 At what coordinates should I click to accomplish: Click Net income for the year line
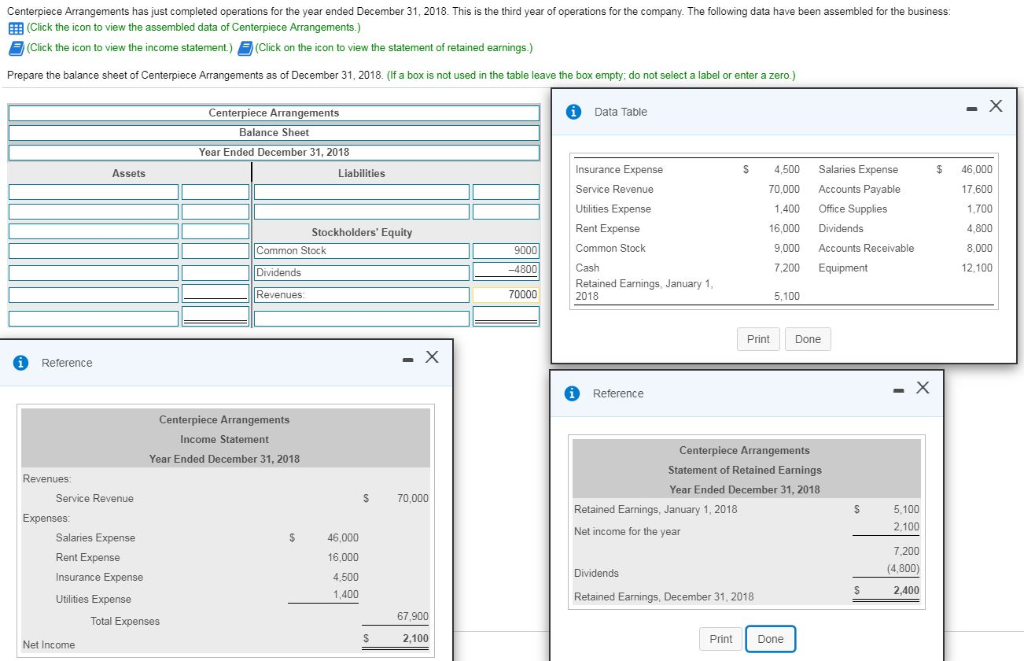(x=746, y=531)
